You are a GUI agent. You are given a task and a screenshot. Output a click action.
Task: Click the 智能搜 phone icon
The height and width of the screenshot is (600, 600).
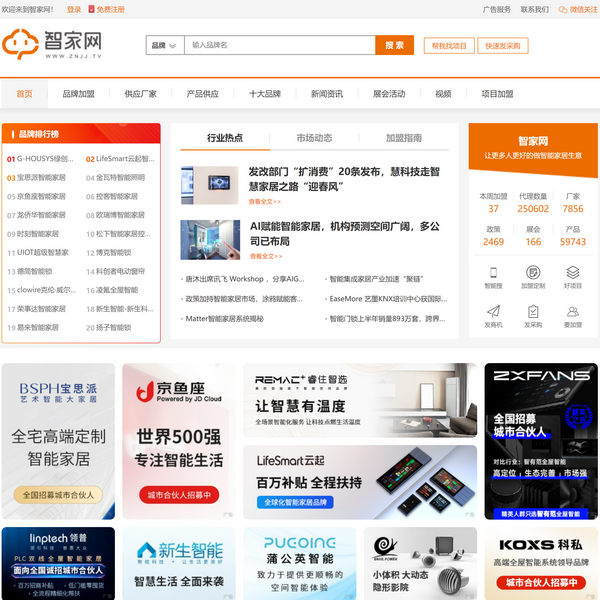[x=493, y=272]
